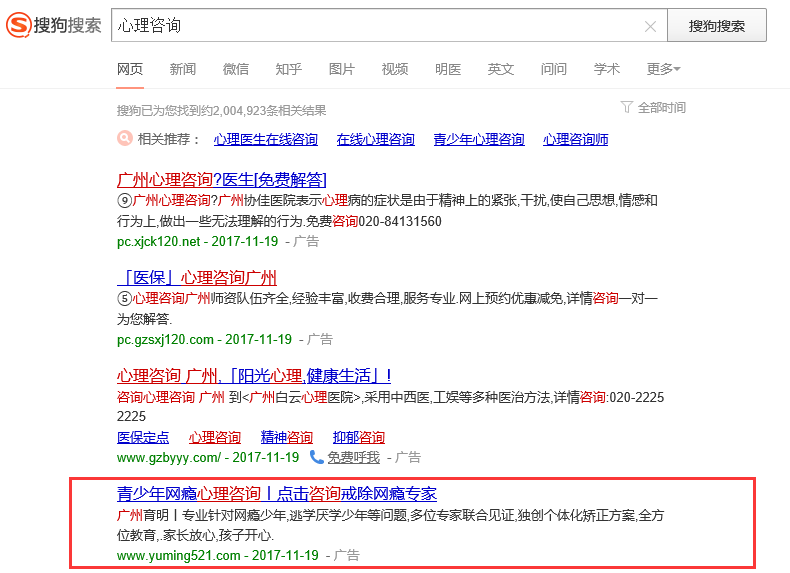Click the circled 5 badge icon
The width and height of the screenshot is (790, 573).
[x=124, y=298]
